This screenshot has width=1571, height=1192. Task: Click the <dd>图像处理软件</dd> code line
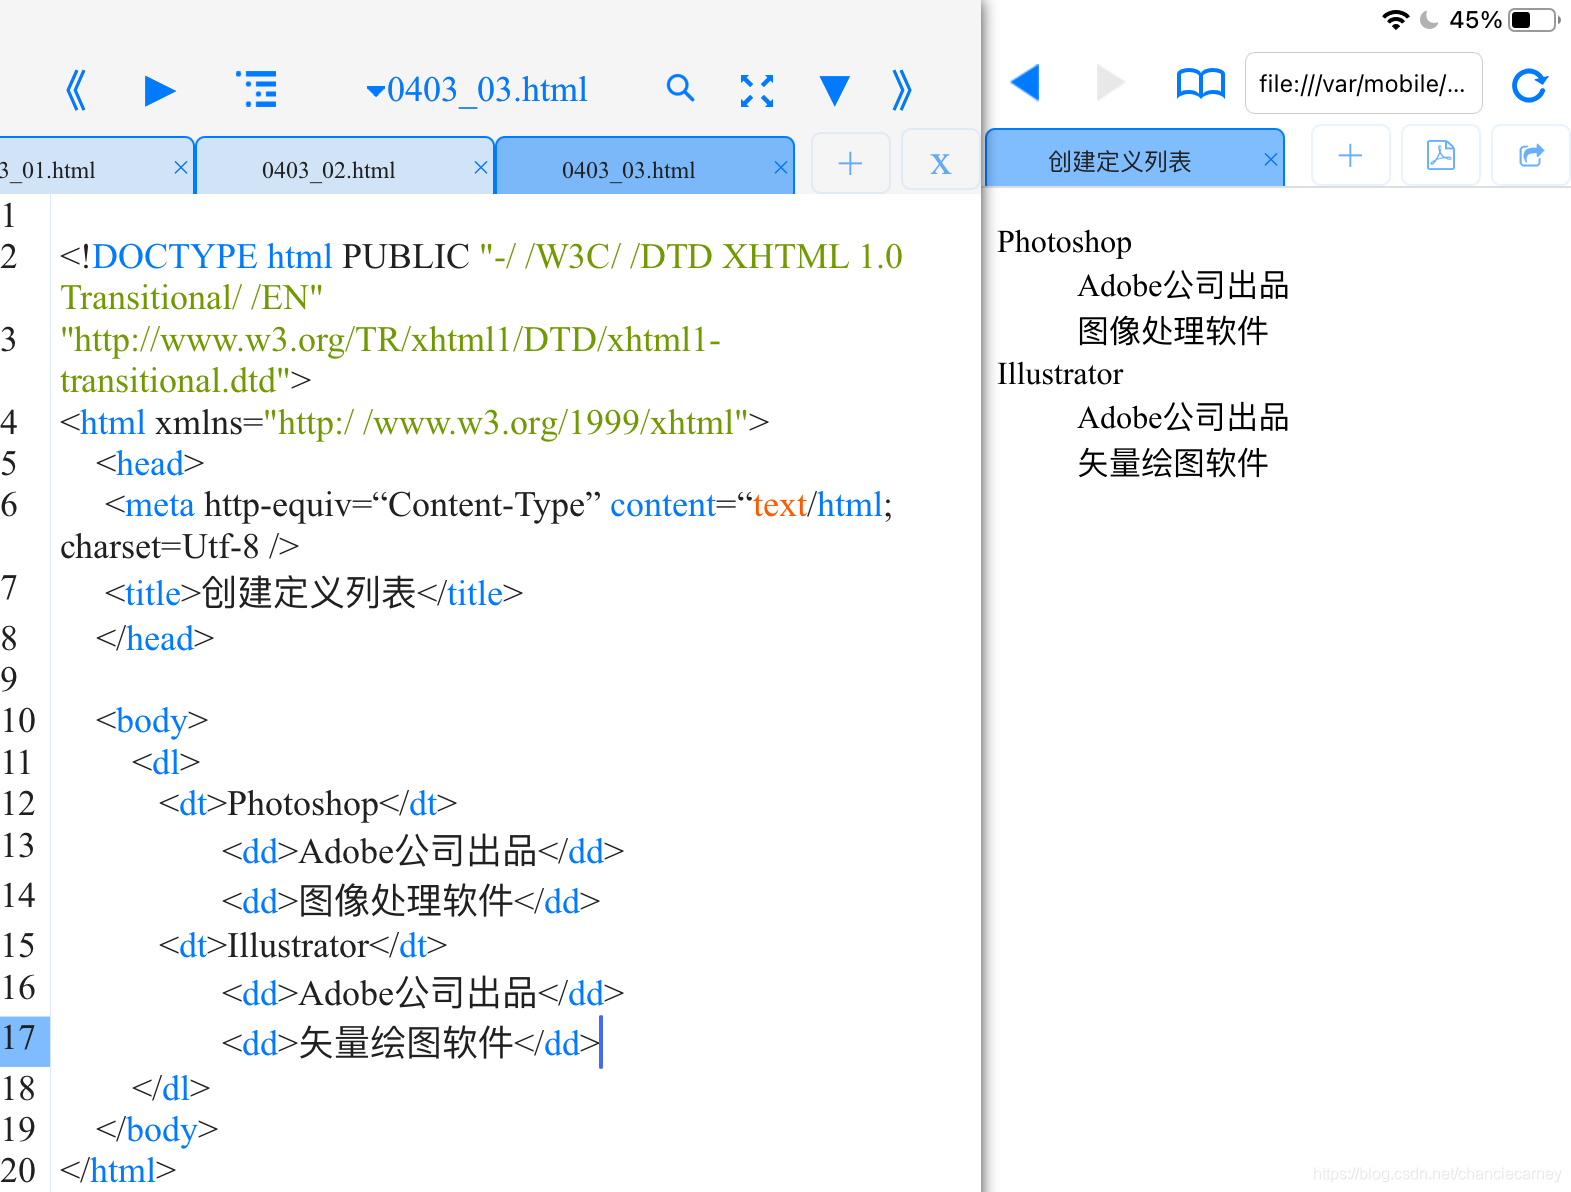(x=411, y=901)
